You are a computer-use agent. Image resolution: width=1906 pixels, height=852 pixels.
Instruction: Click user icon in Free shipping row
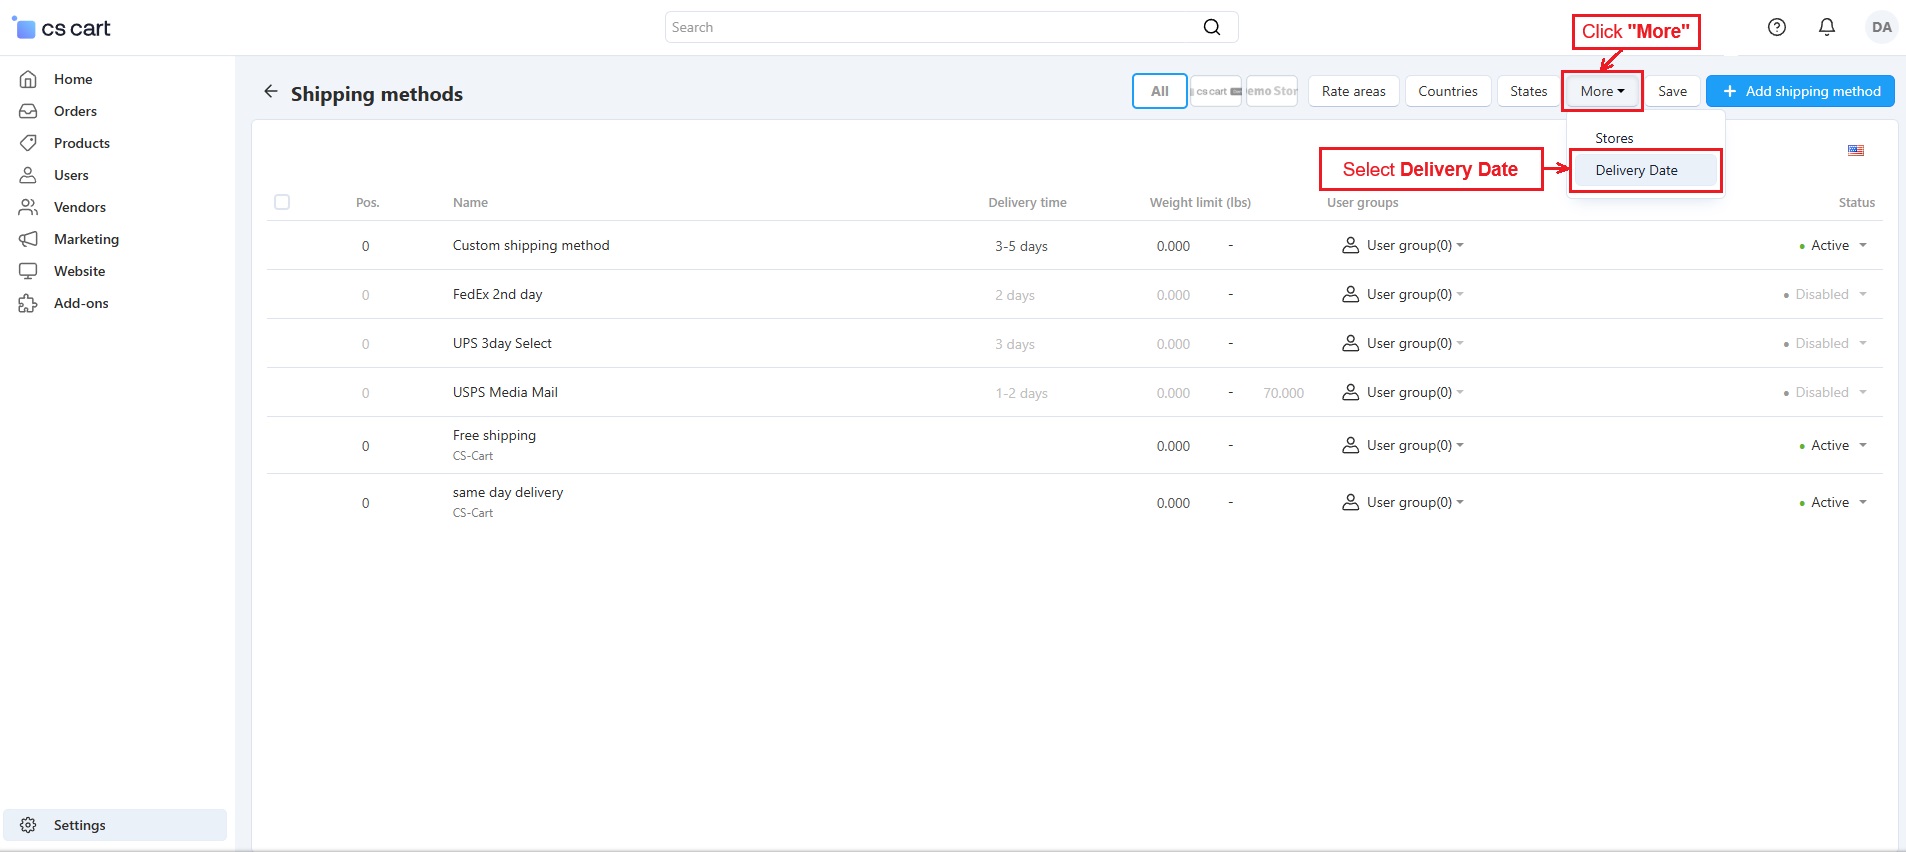(x=1350, y=445)
